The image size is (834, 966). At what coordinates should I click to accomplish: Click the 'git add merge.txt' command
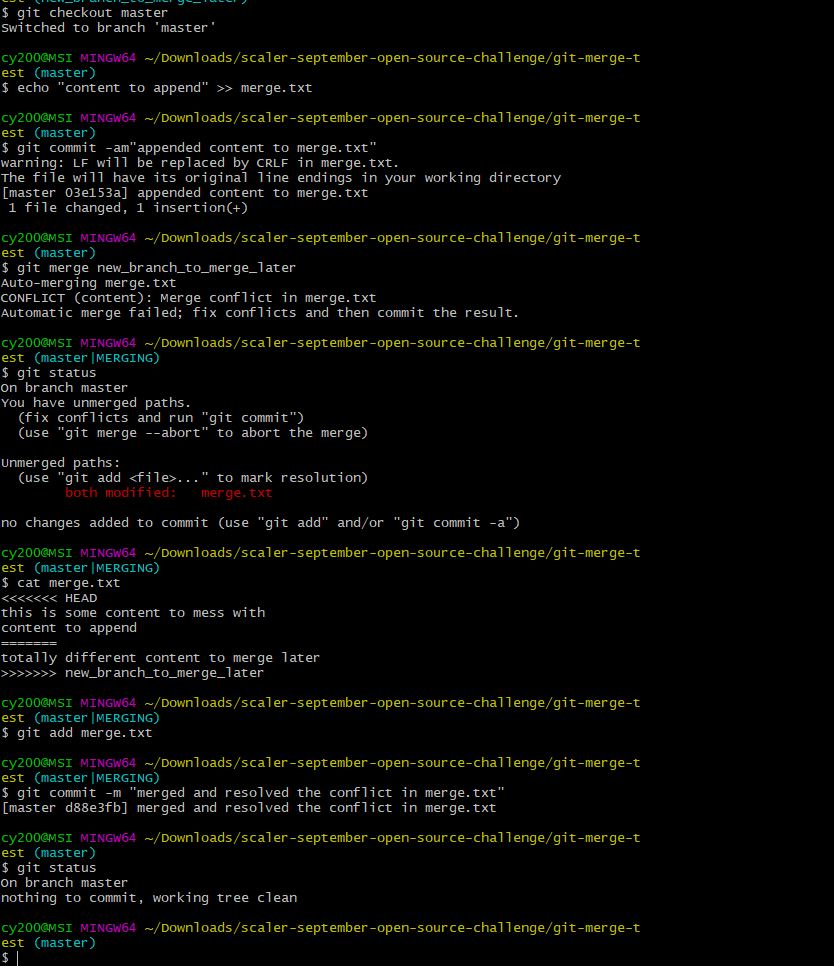[x=76, y=733]
